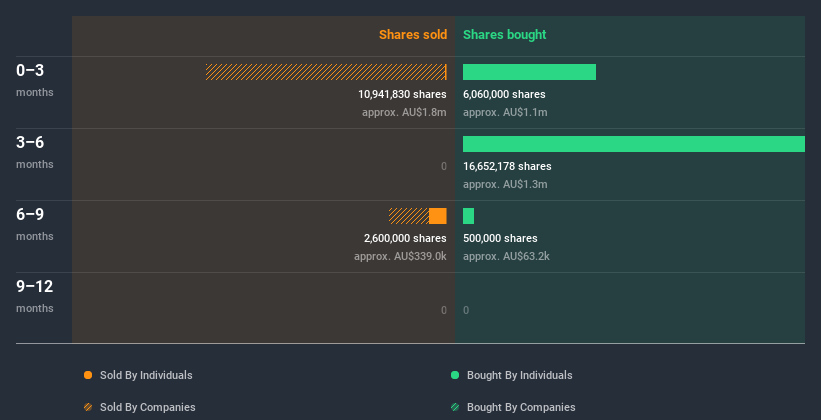
Task: Click the 16,652,178 shares value
Action: pyautogui.click(x=507, y=166)
